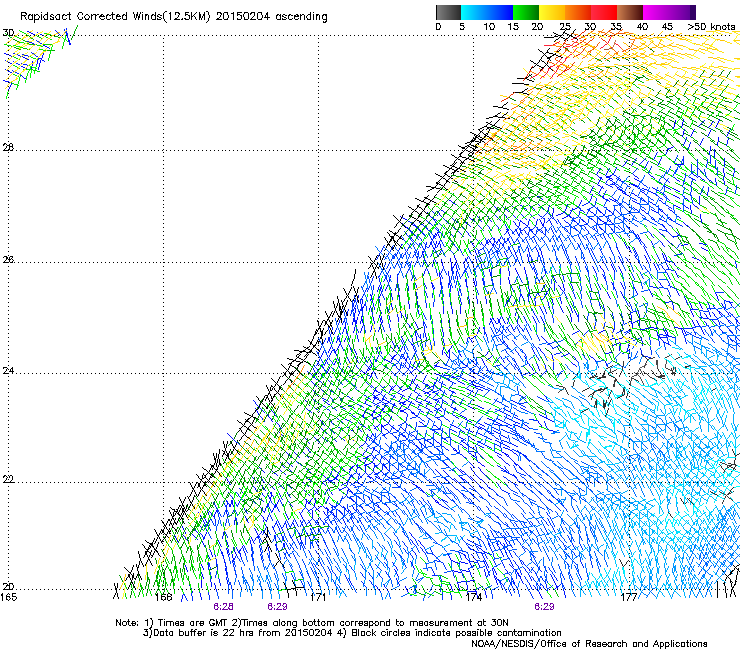The image size is (740, 650).
Task: Click the title 'Rapidscat Corrected Winds(12.5KM)'
Action: (x=115, y=17)
